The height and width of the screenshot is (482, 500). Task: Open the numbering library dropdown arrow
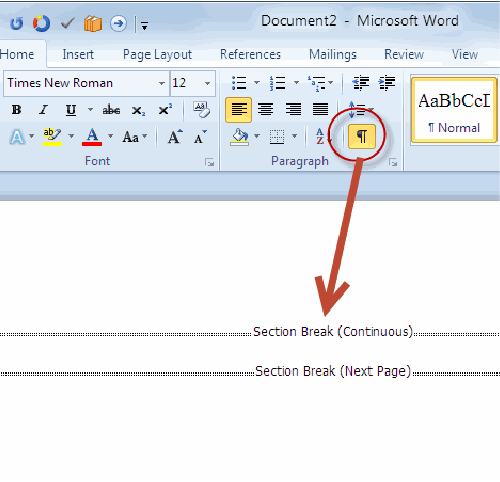(x=296, y=82)
